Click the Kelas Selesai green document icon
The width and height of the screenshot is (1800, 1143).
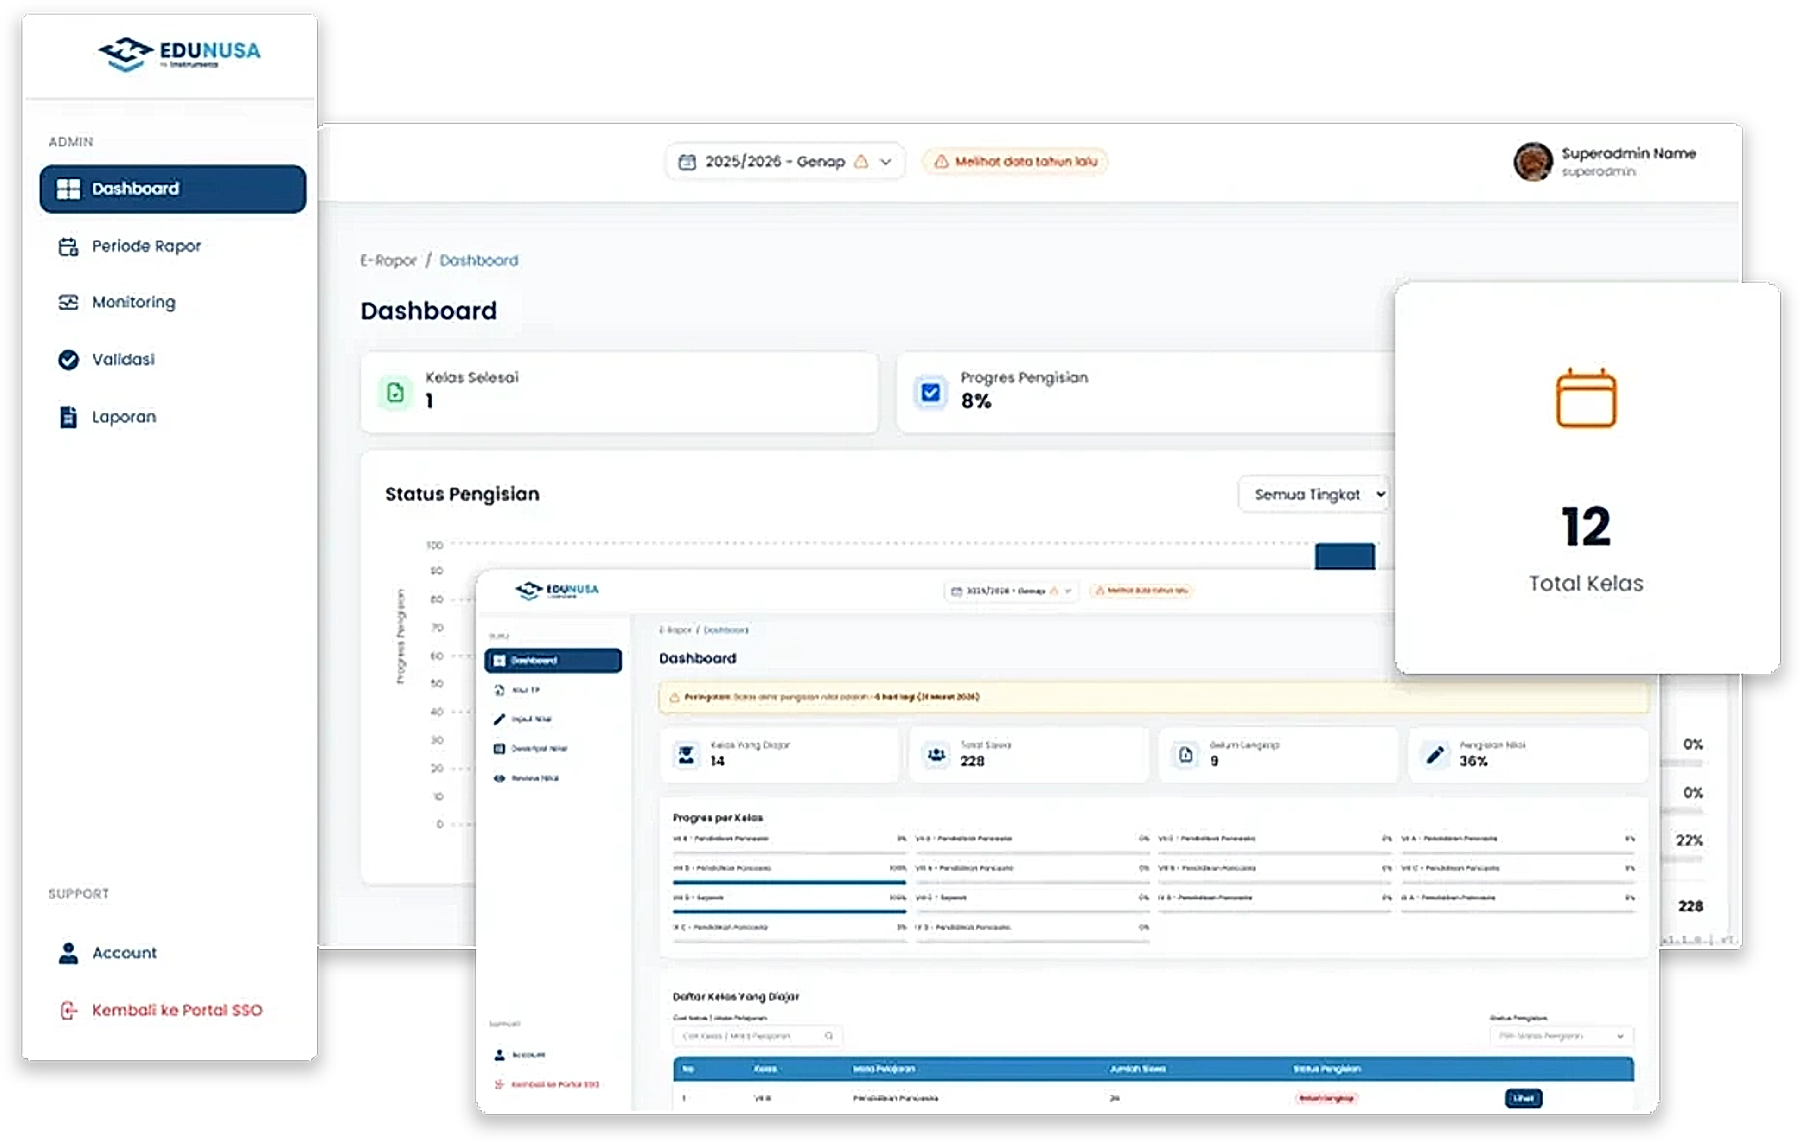395,392
